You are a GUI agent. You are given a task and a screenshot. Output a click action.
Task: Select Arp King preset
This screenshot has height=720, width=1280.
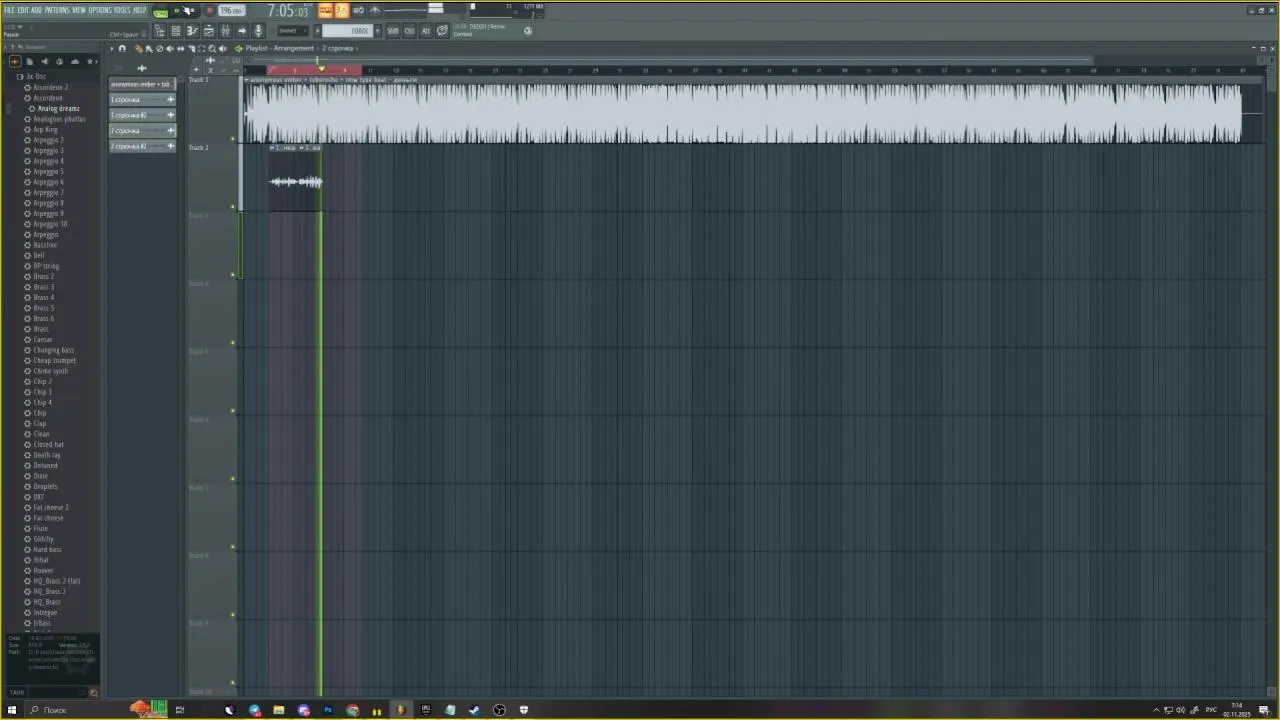click(45, 129)
